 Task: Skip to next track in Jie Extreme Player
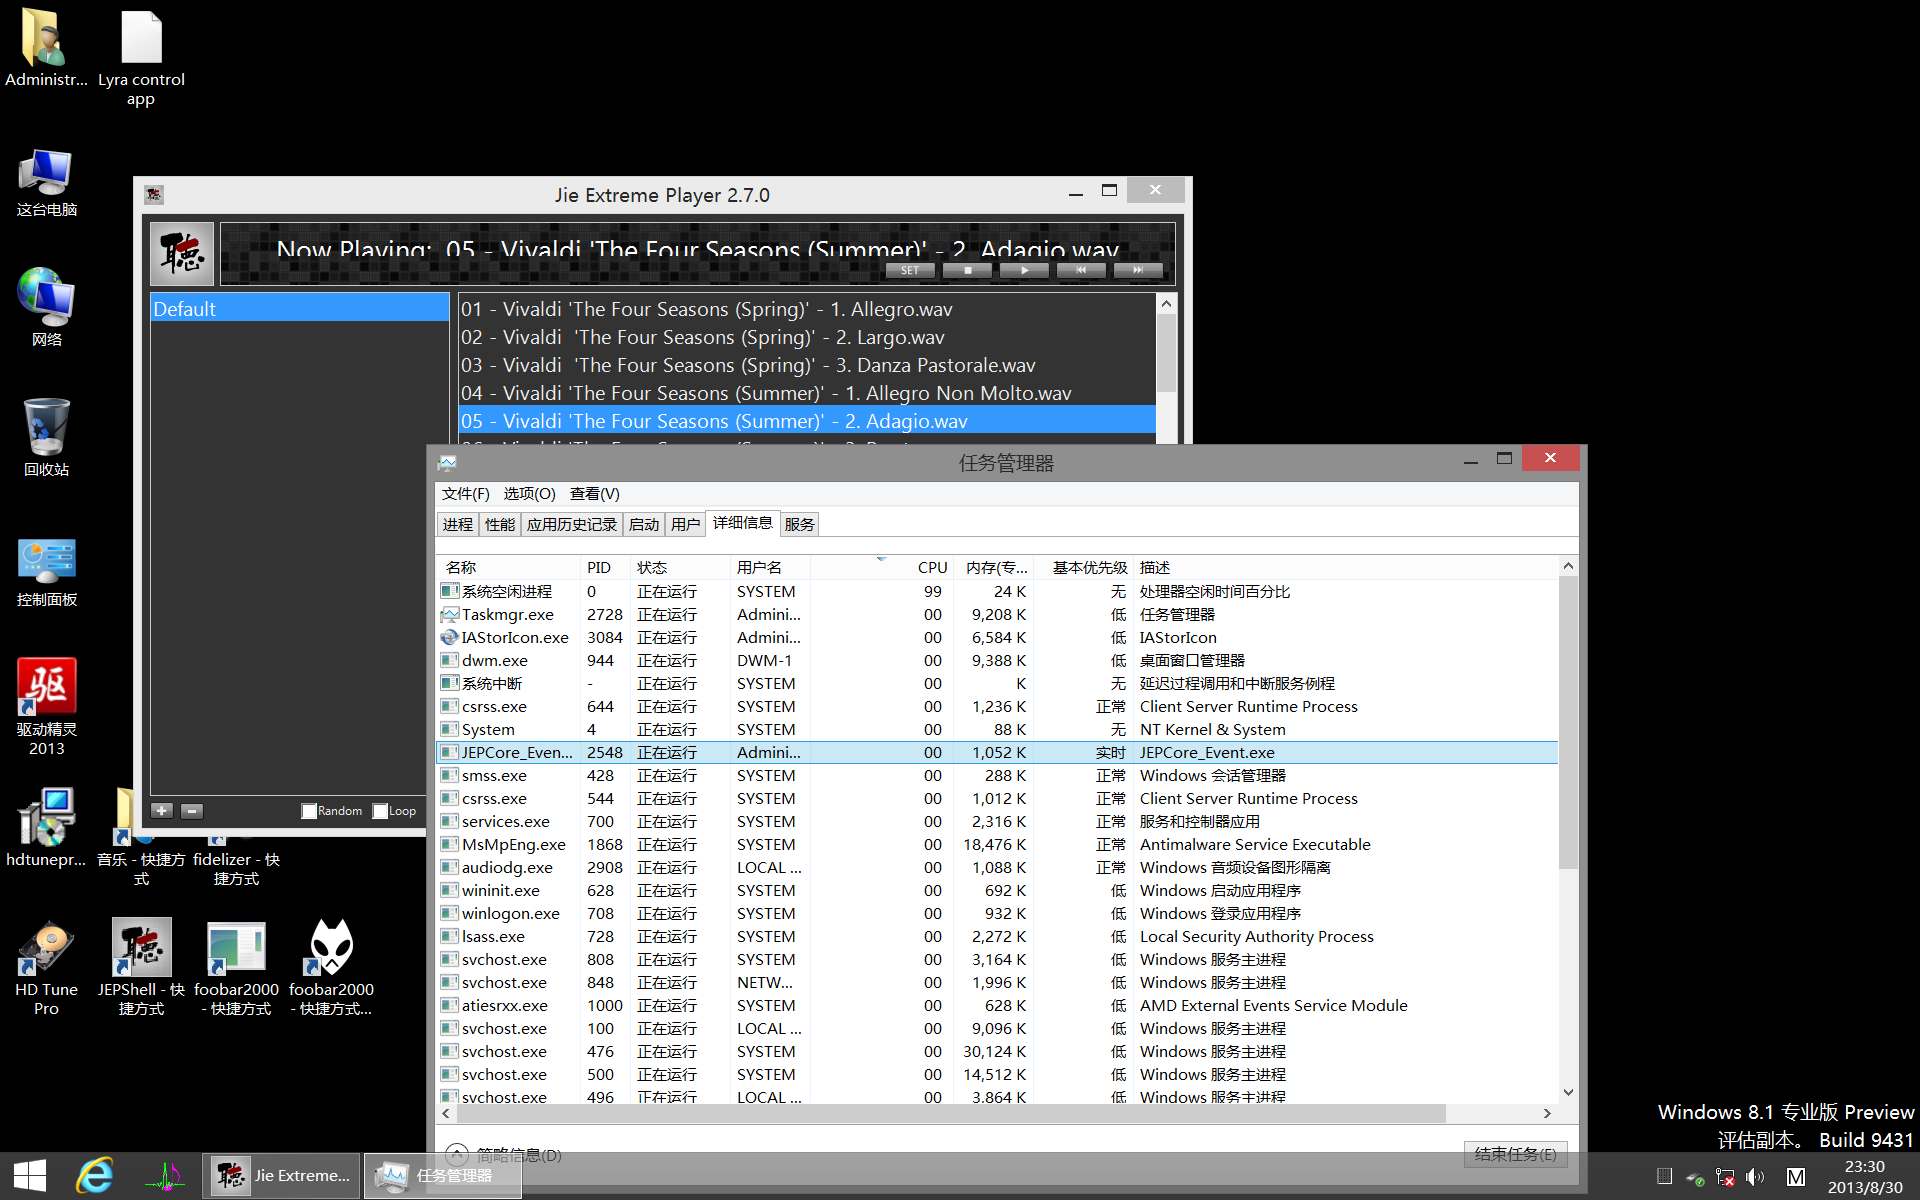(1138, 270)
